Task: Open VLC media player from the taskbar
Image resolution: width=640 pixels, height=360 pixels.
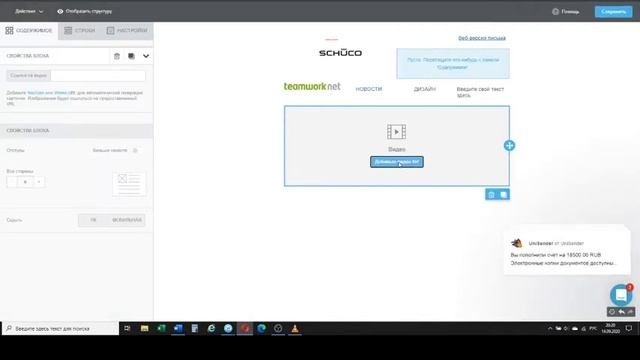Action: pyautogui.click(x=295, y=328)
